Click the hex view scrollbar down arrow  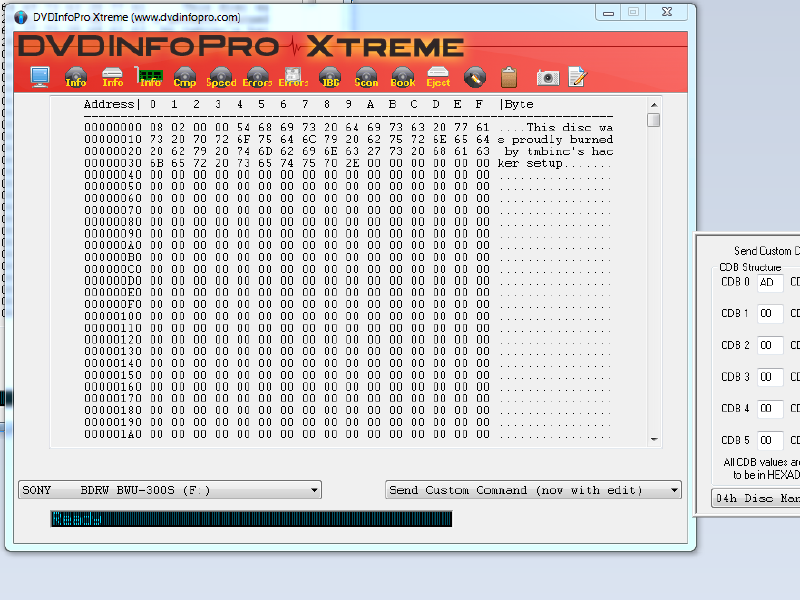[654, 439]
